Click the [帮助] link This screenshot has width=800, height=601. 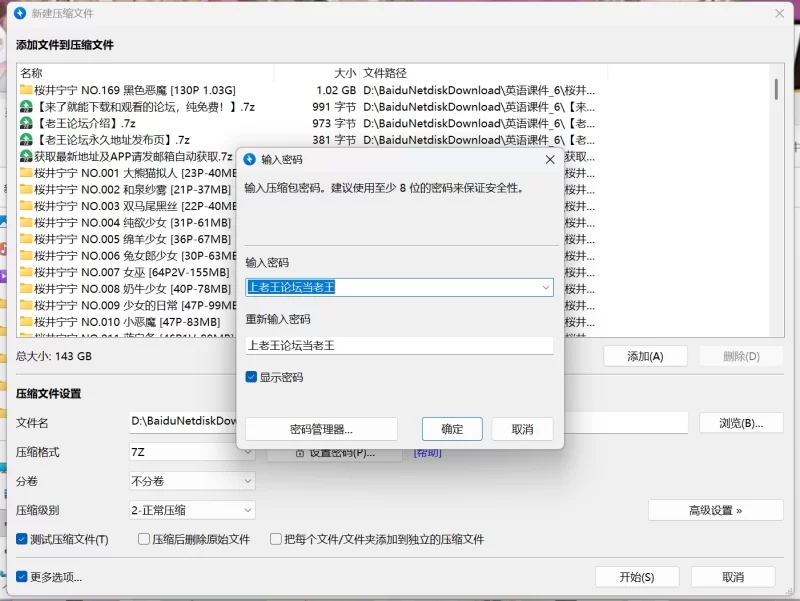point(427,453)
